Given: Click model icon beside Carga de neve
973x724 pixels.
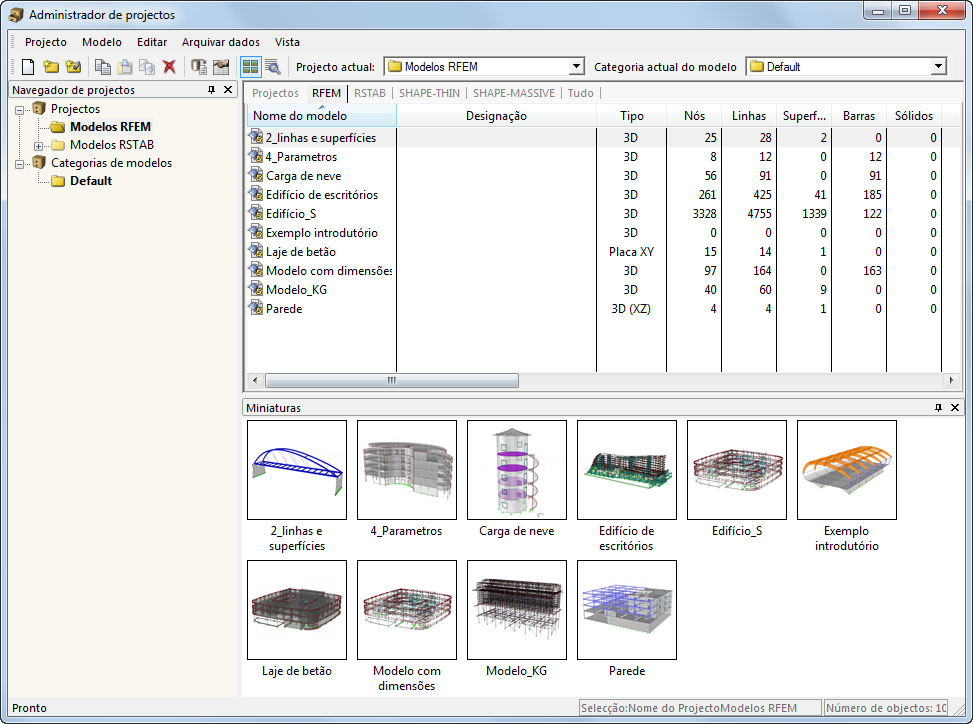Looking at the screenshot, I should pos(256,176).
